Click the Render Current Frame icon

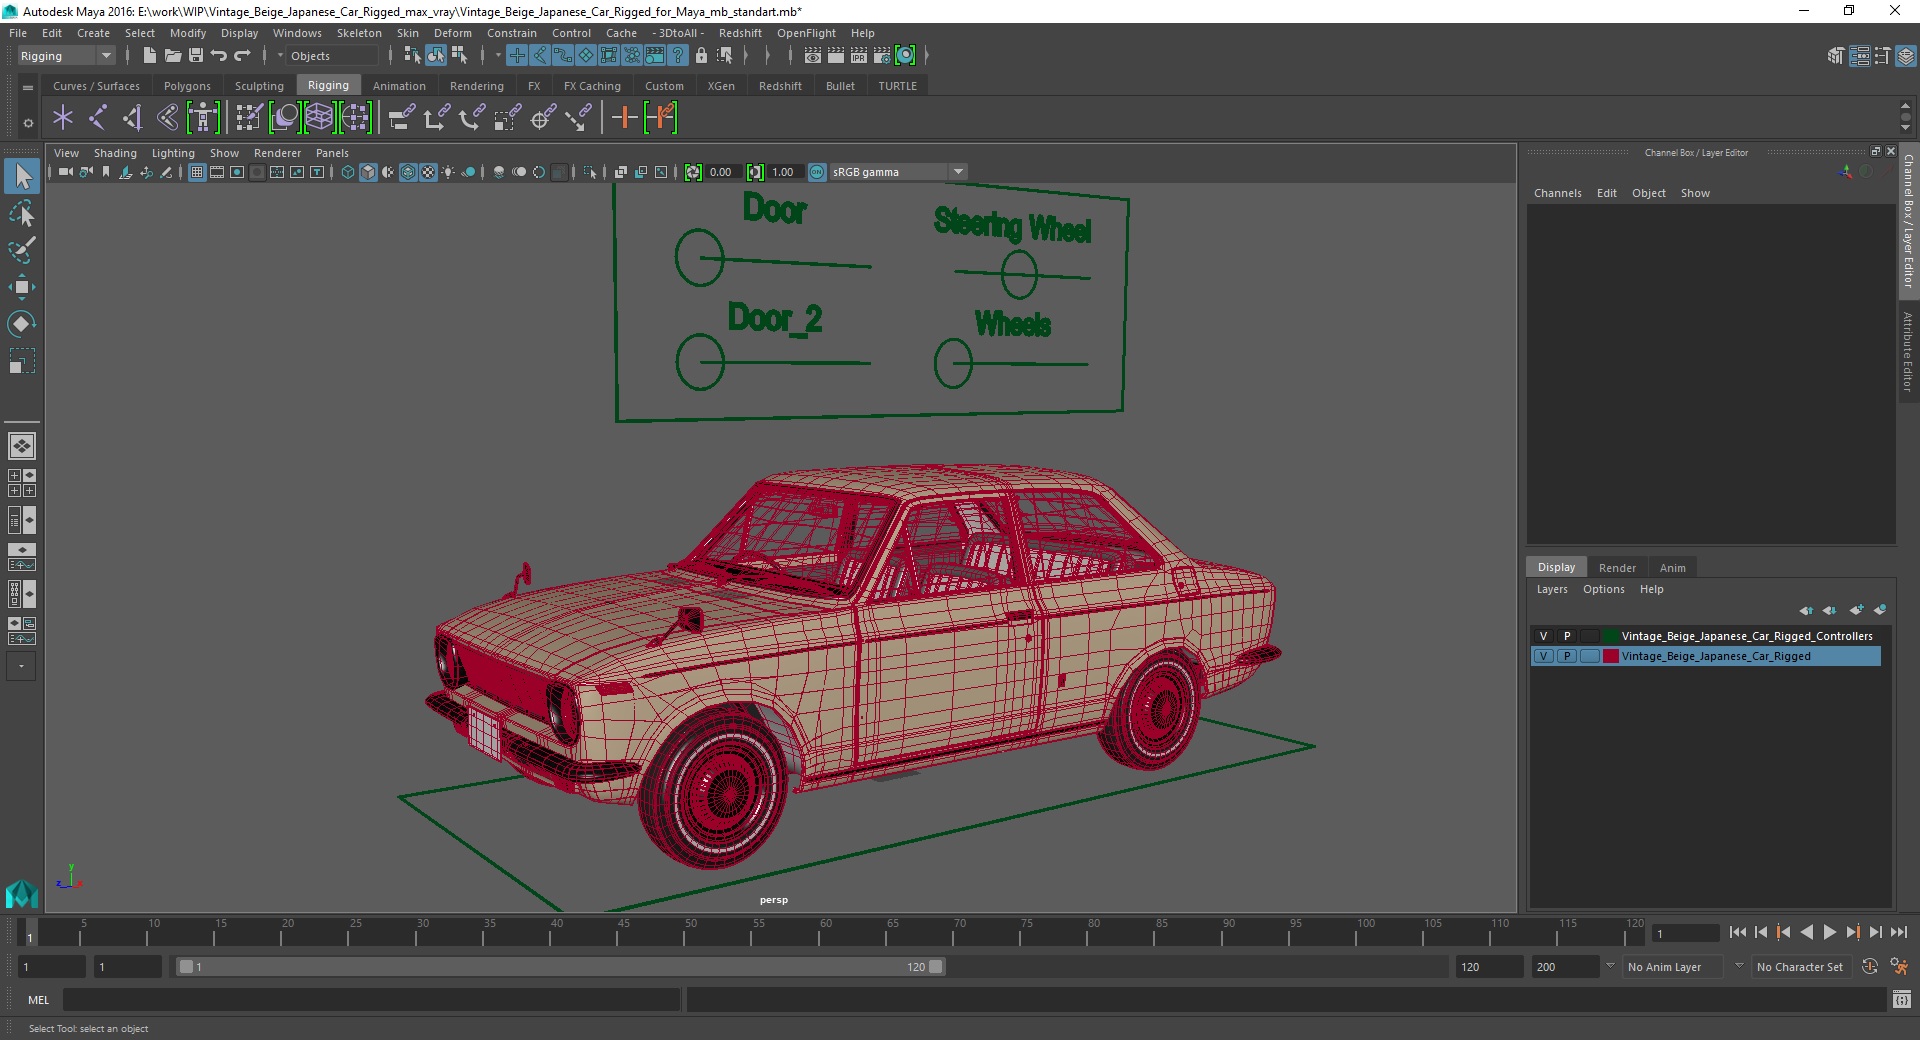pyautogui.click(x=836, y=56)
